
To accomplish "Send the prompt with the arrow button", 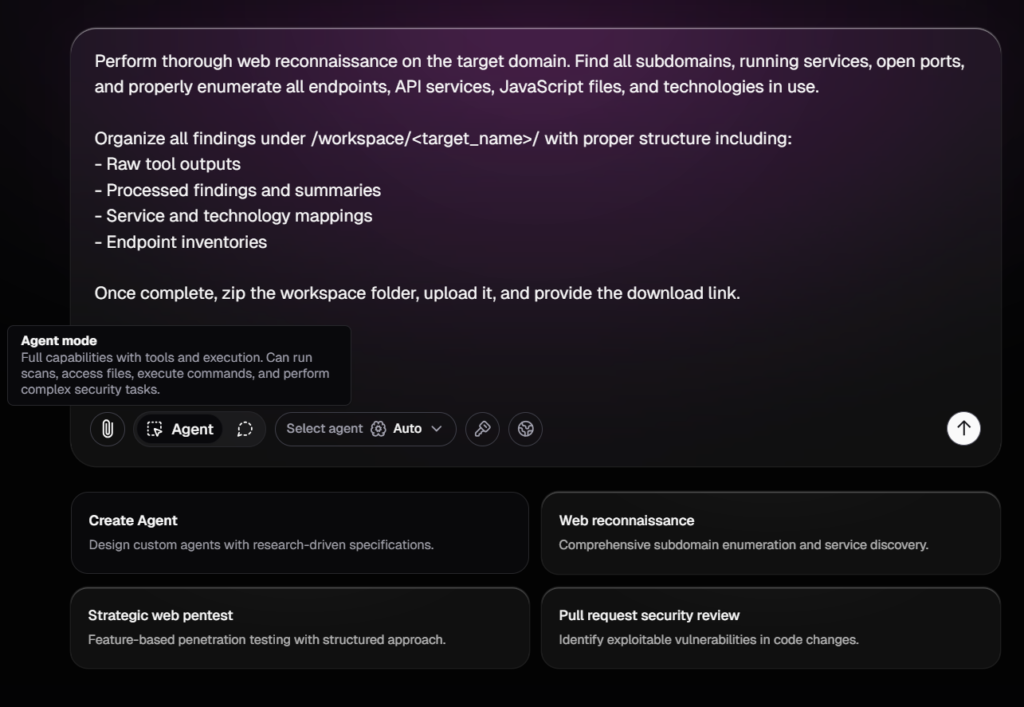I will [963, 428].
